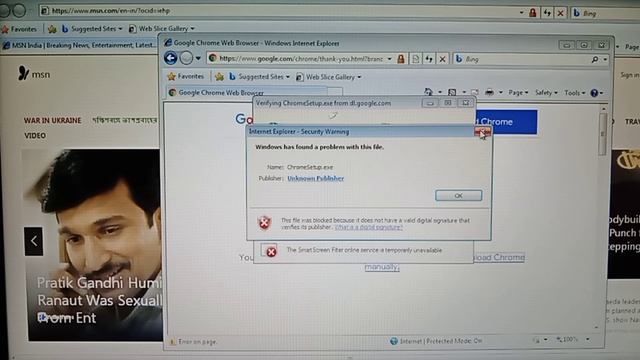
Task: Open Web Slice Gallery in the front window
Action: click(x=329, y=77)
